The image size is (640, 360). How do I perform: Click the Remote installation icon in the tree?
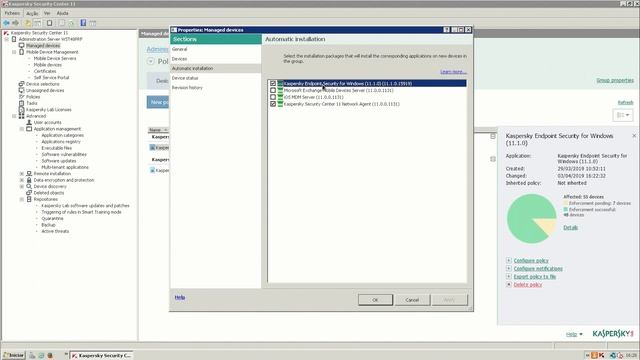29,173
